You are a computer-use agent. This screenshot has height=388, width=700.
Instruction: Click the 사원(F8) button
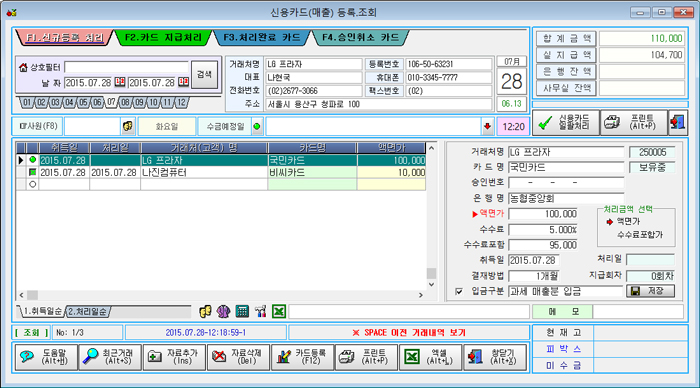tap(38, 126)
